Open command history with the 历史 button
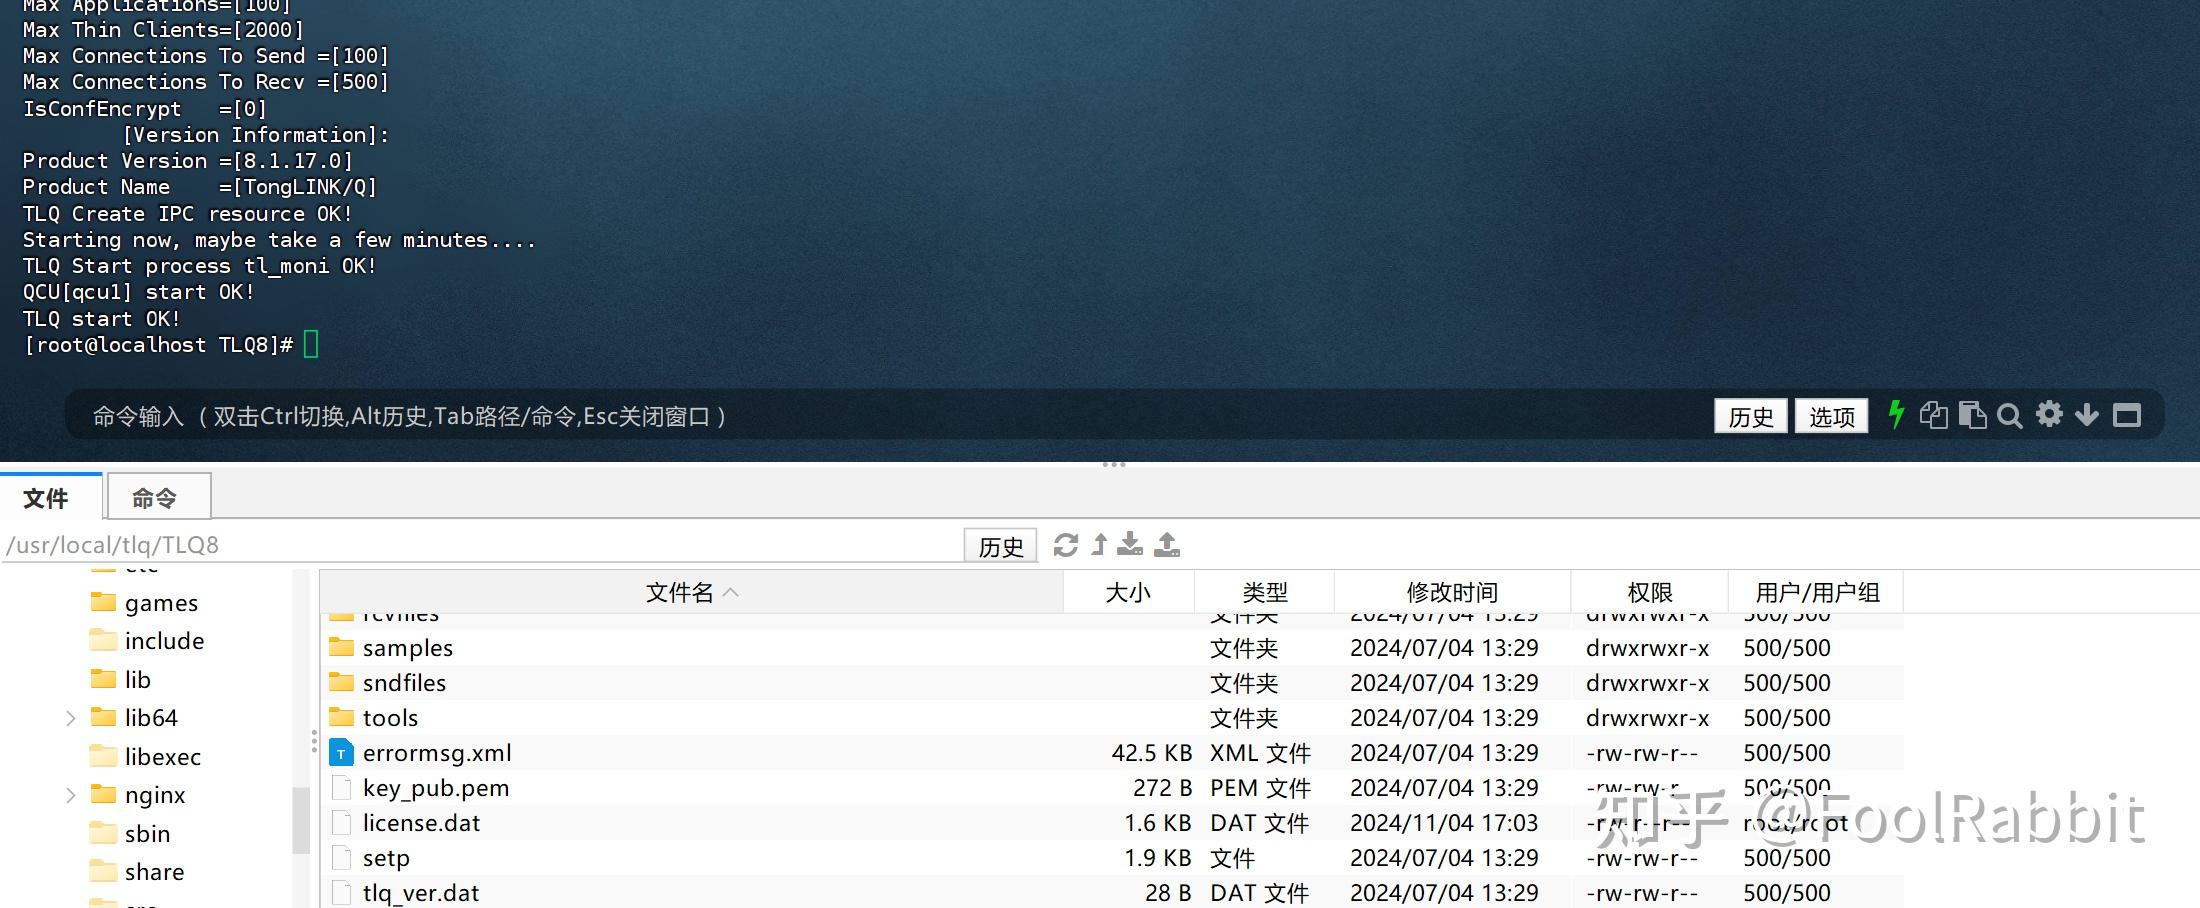 coord(1750,415)
